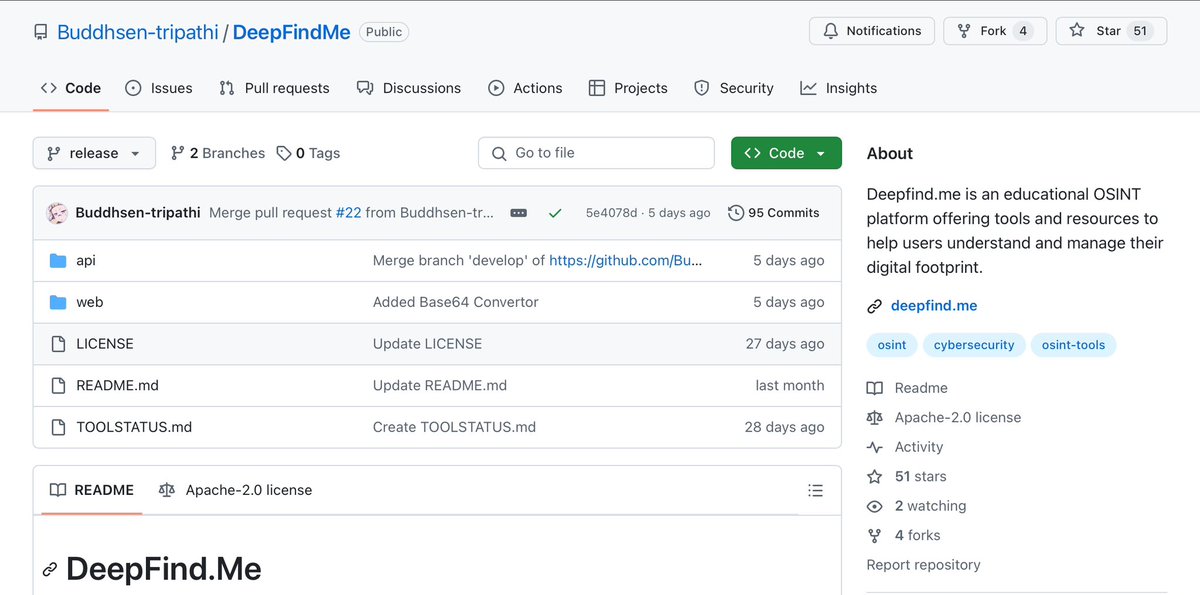Click the Actions play circle icon

(x=496, y=88)
